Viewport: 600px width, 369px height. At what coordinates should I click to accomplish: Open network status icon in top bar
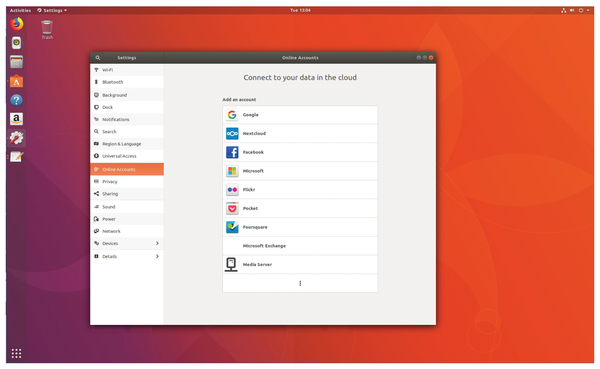point(564,10)
